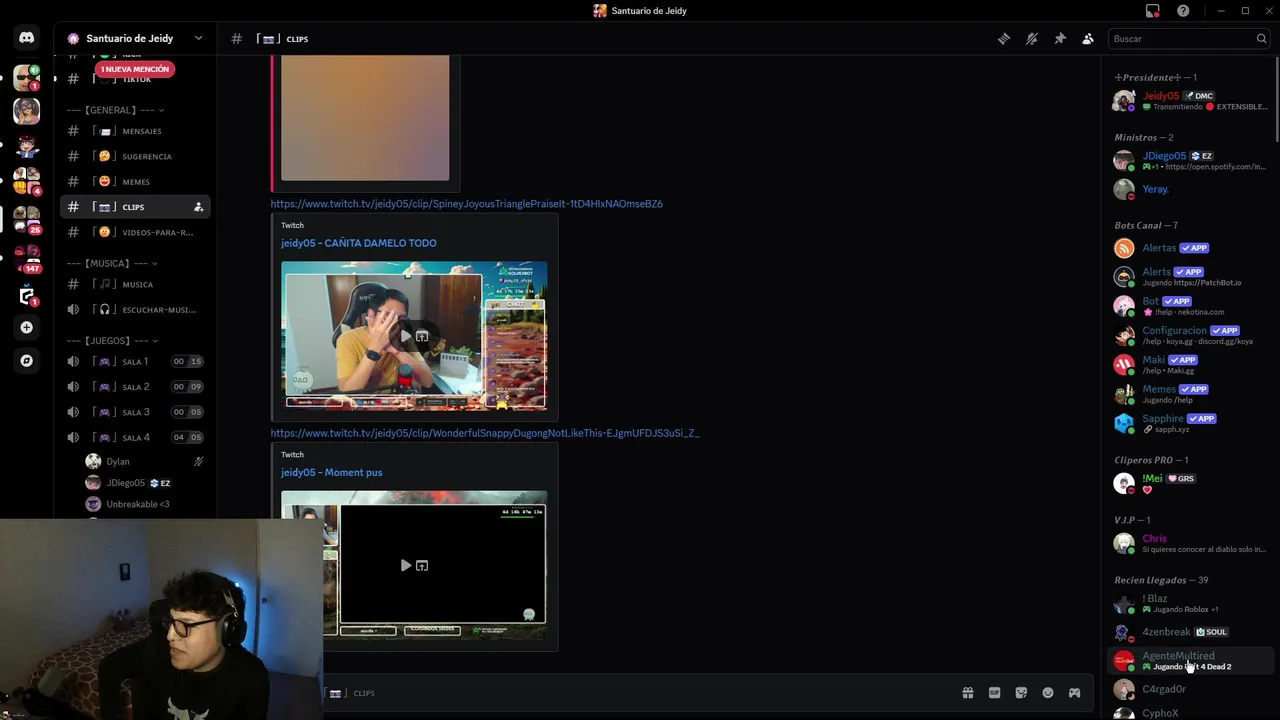
Task: Select Unbreakable <3 in SALA 4
Action: click(145, 504)
